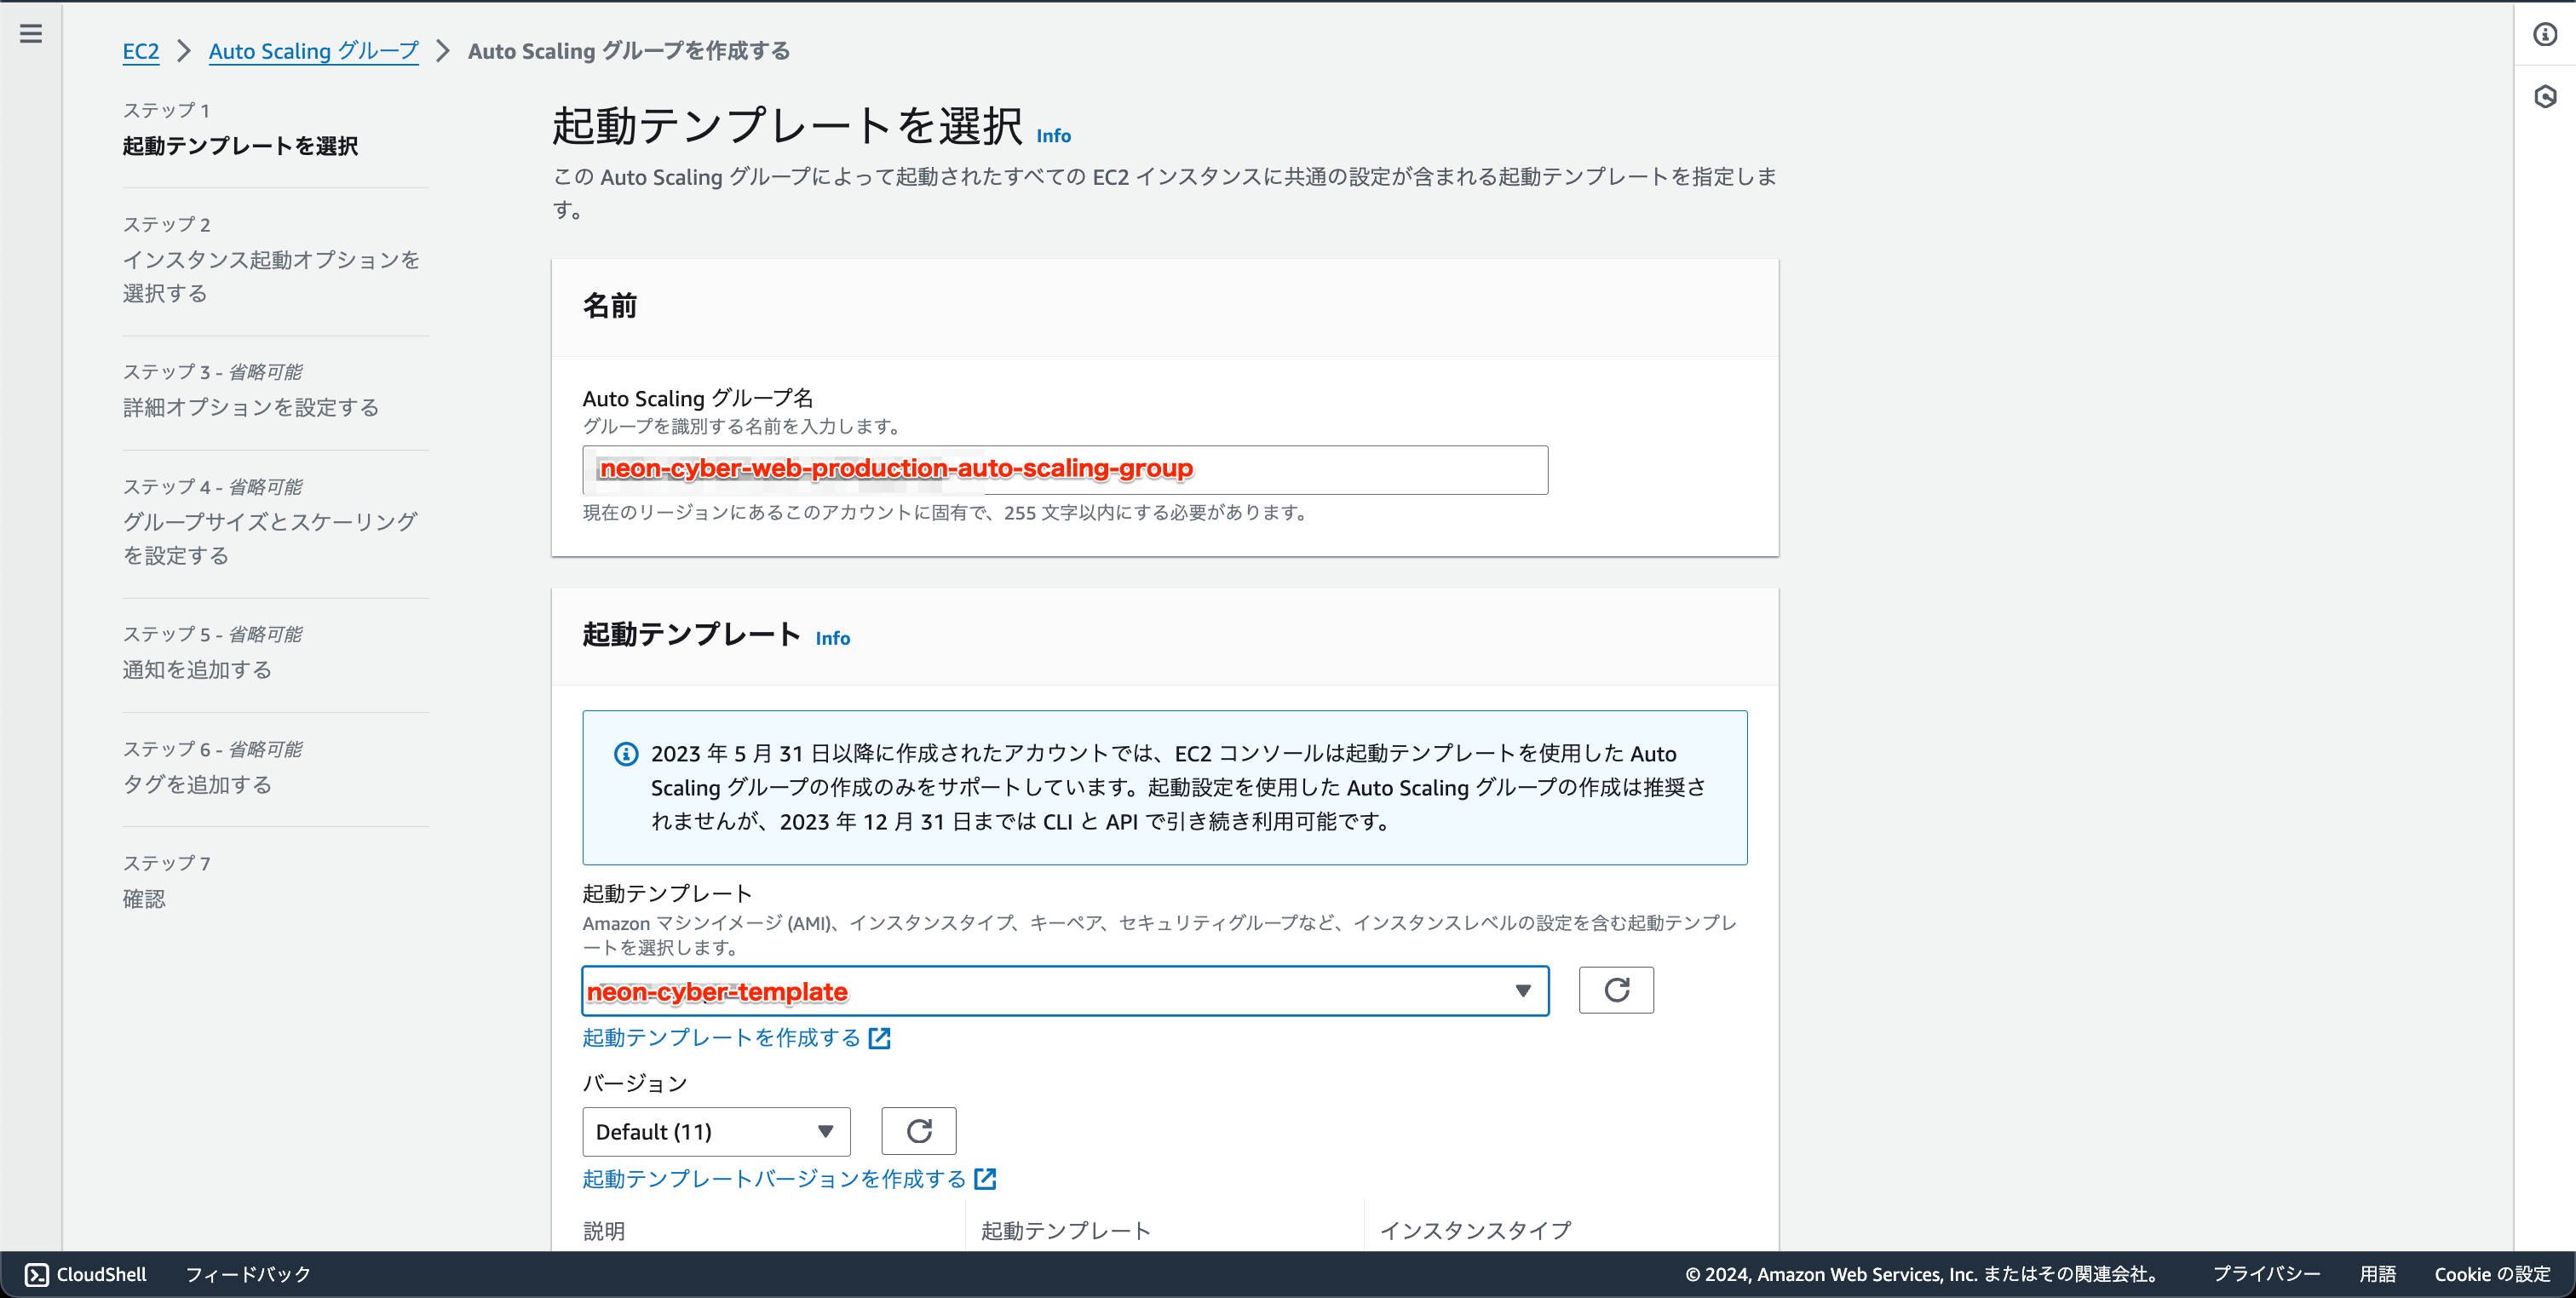This screenshot has width=2576, height=1298.
Task: Launch CloudShell from the bottom bar
Action: click(84, 1273)
